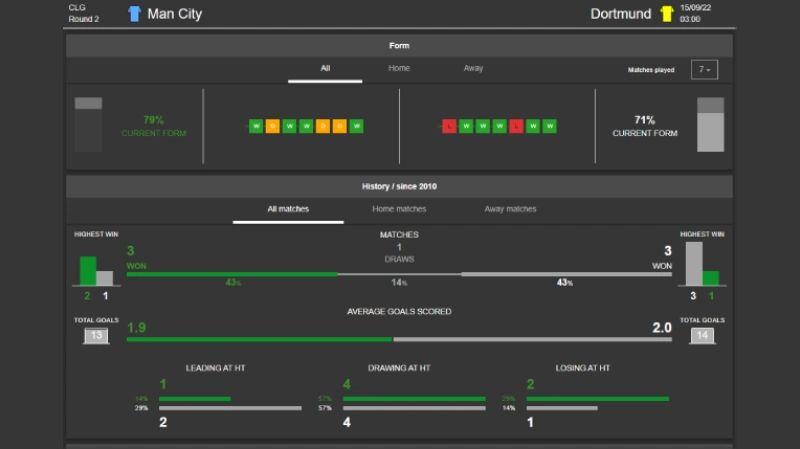Open the Matches played dropdown showing 7
Image resolution: width=800 pixels, height=449 pixels.
click(705, 69)
